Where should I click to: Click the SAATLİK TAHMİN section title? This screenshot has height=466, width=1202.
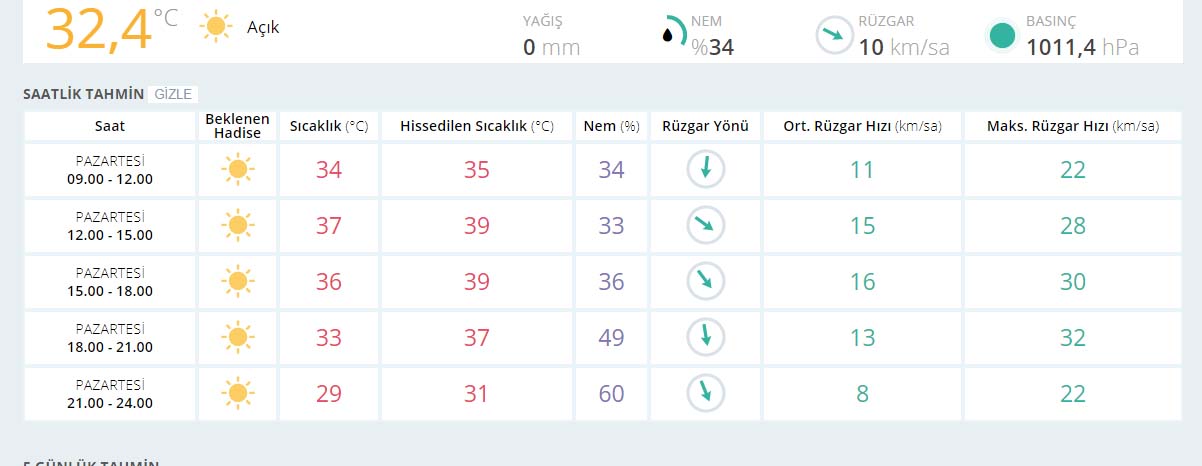coord(84,94)
